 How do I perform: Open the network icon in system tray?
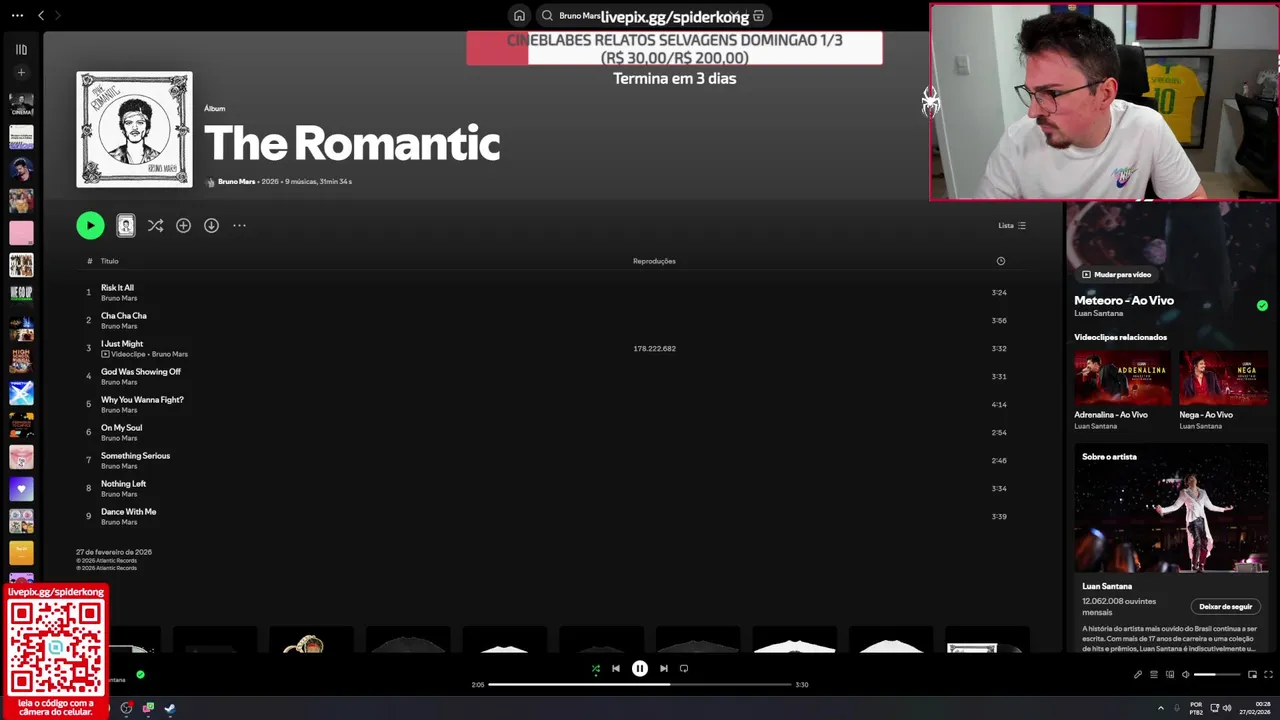(x=1213, y=708)
